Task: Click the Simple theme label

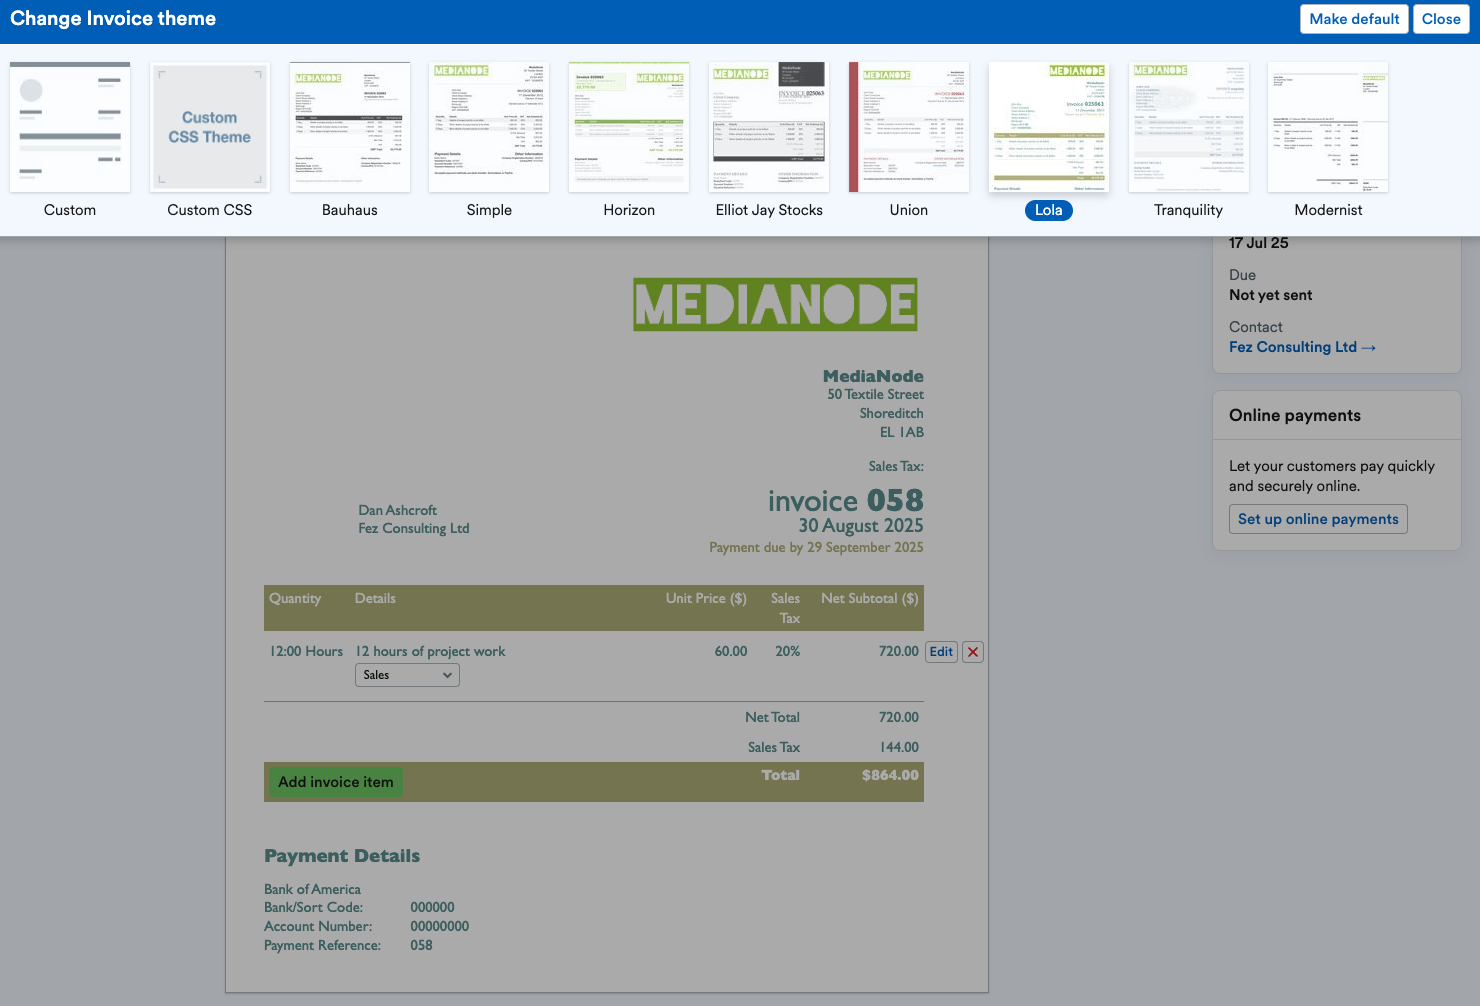Action: tap(489, 210)
